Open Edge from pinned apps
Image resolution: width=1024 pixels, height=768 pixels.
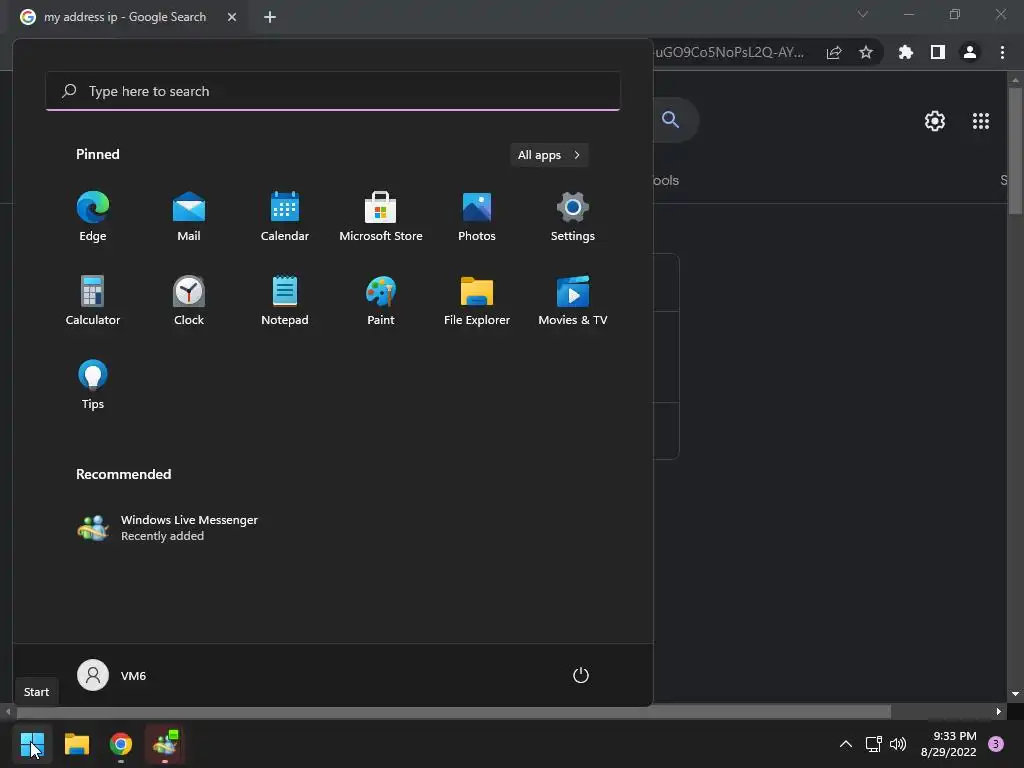[93, 217]
